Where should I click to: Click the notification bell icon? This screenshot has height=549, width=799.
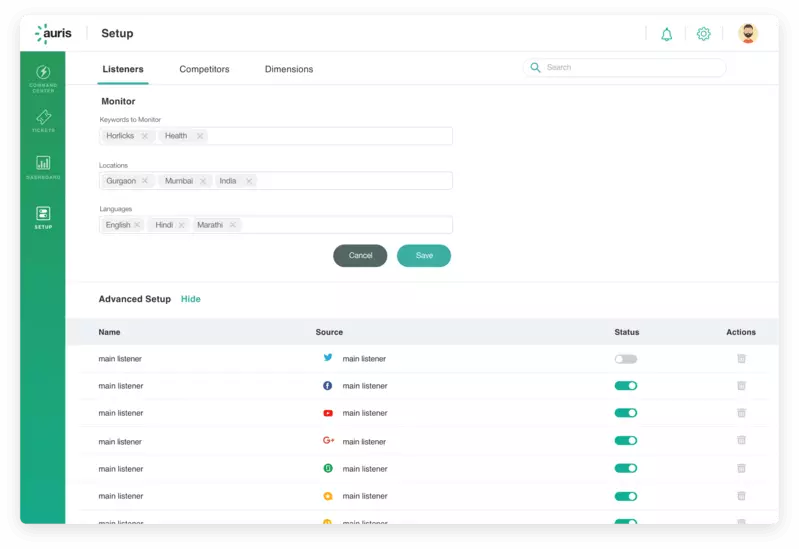pyautogui.click(x=667, y=34)
